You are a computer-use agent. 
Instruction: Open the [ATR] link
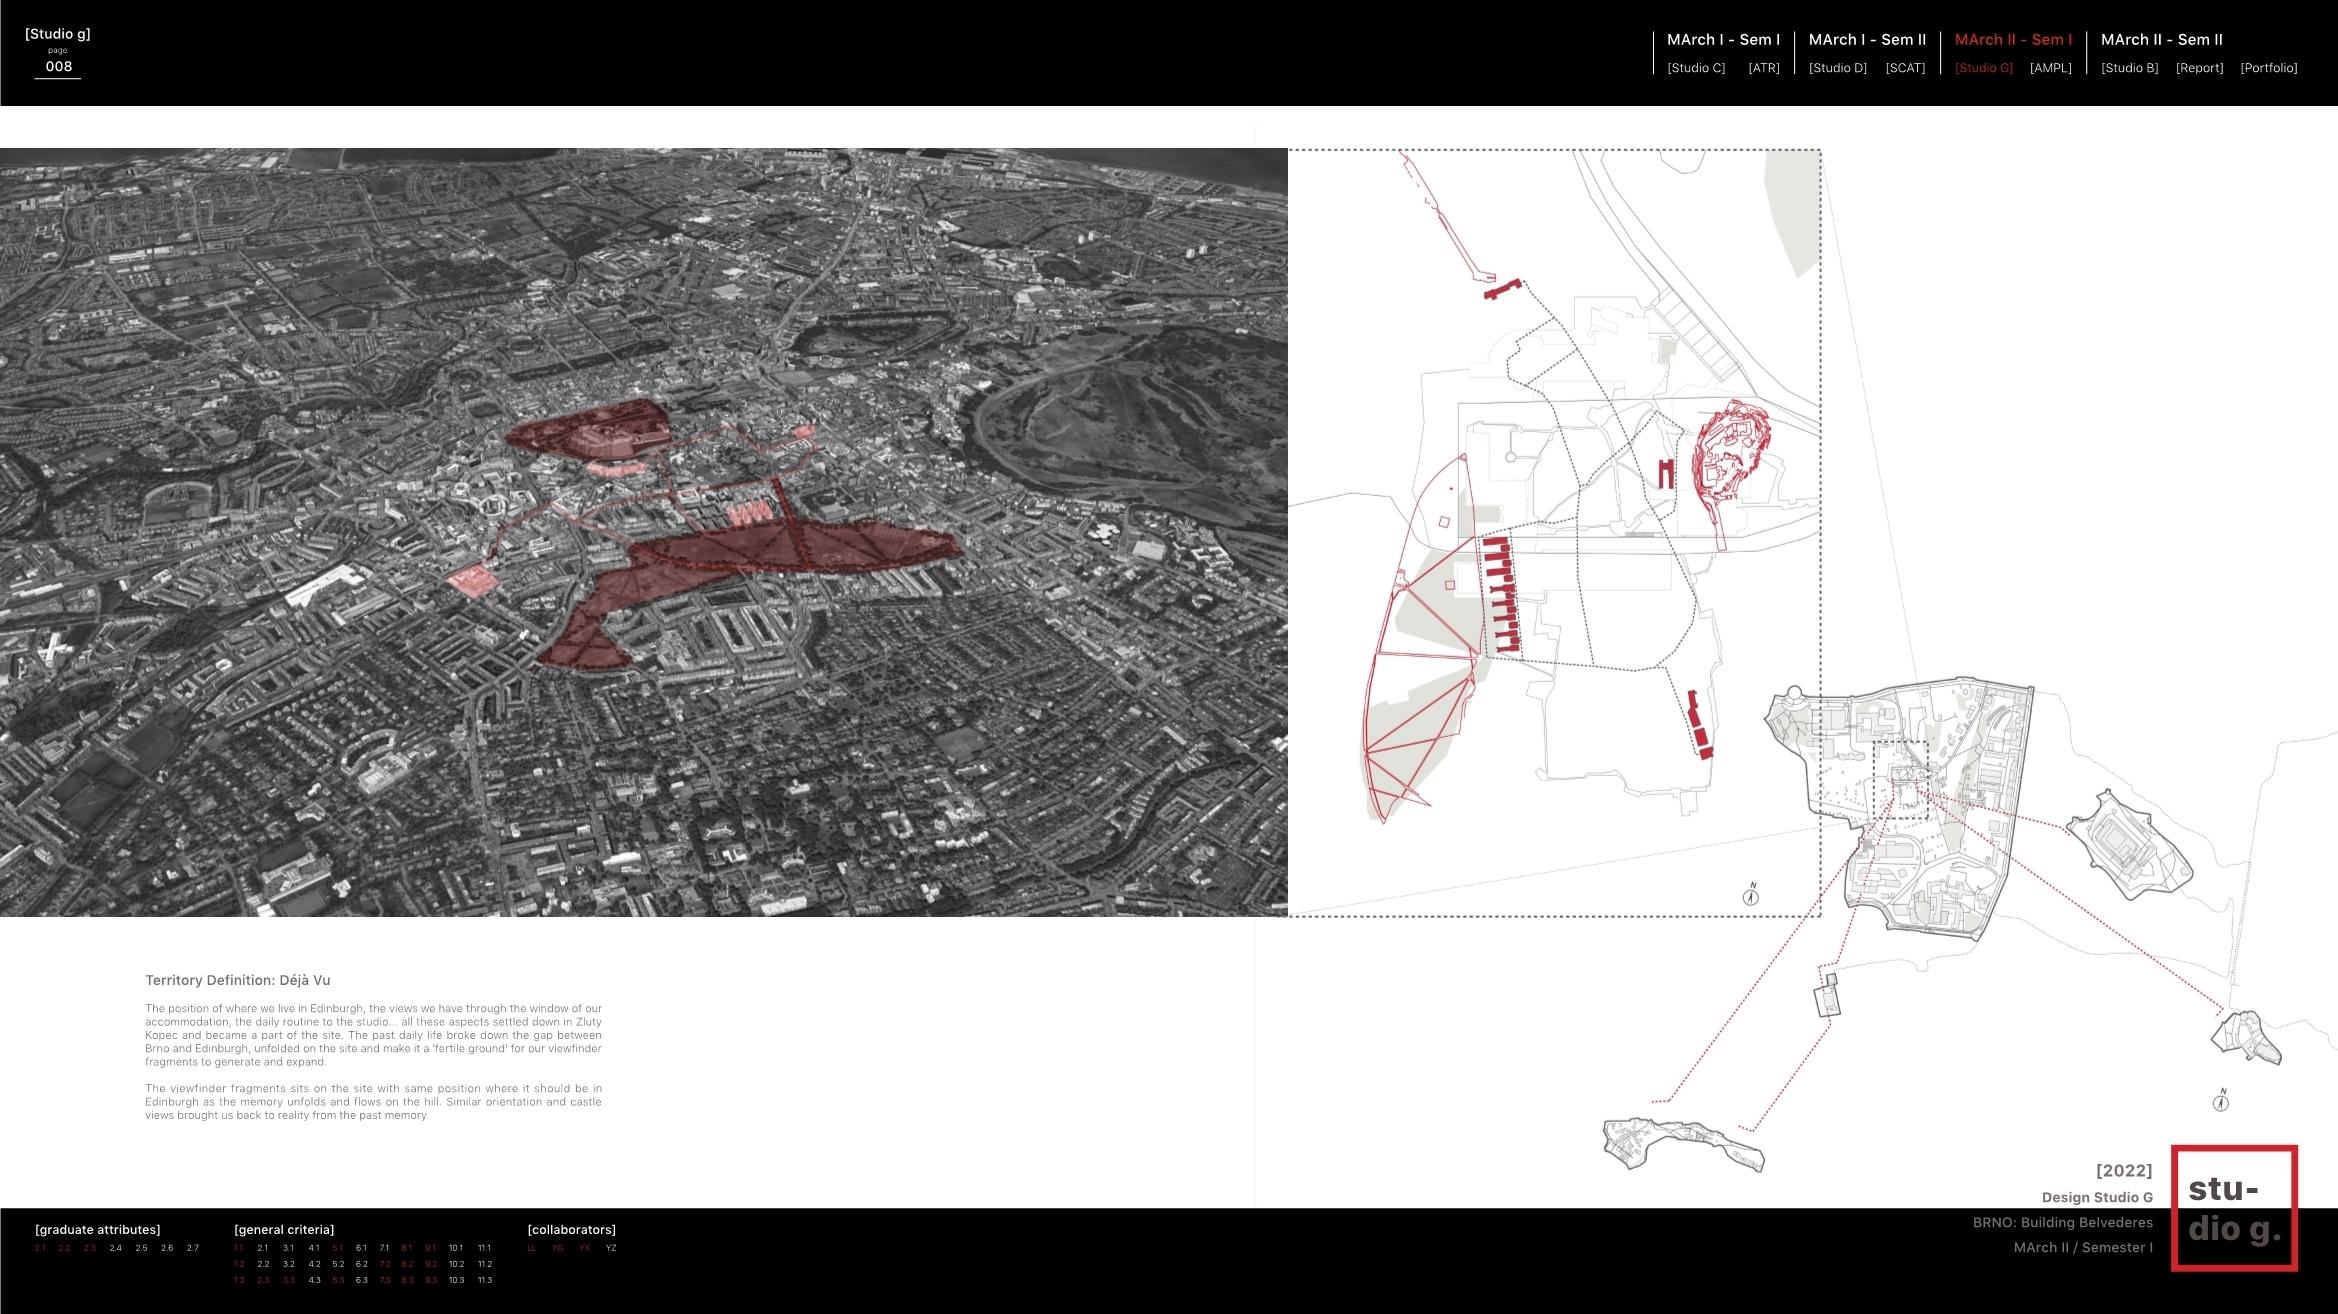(1763, 68)
